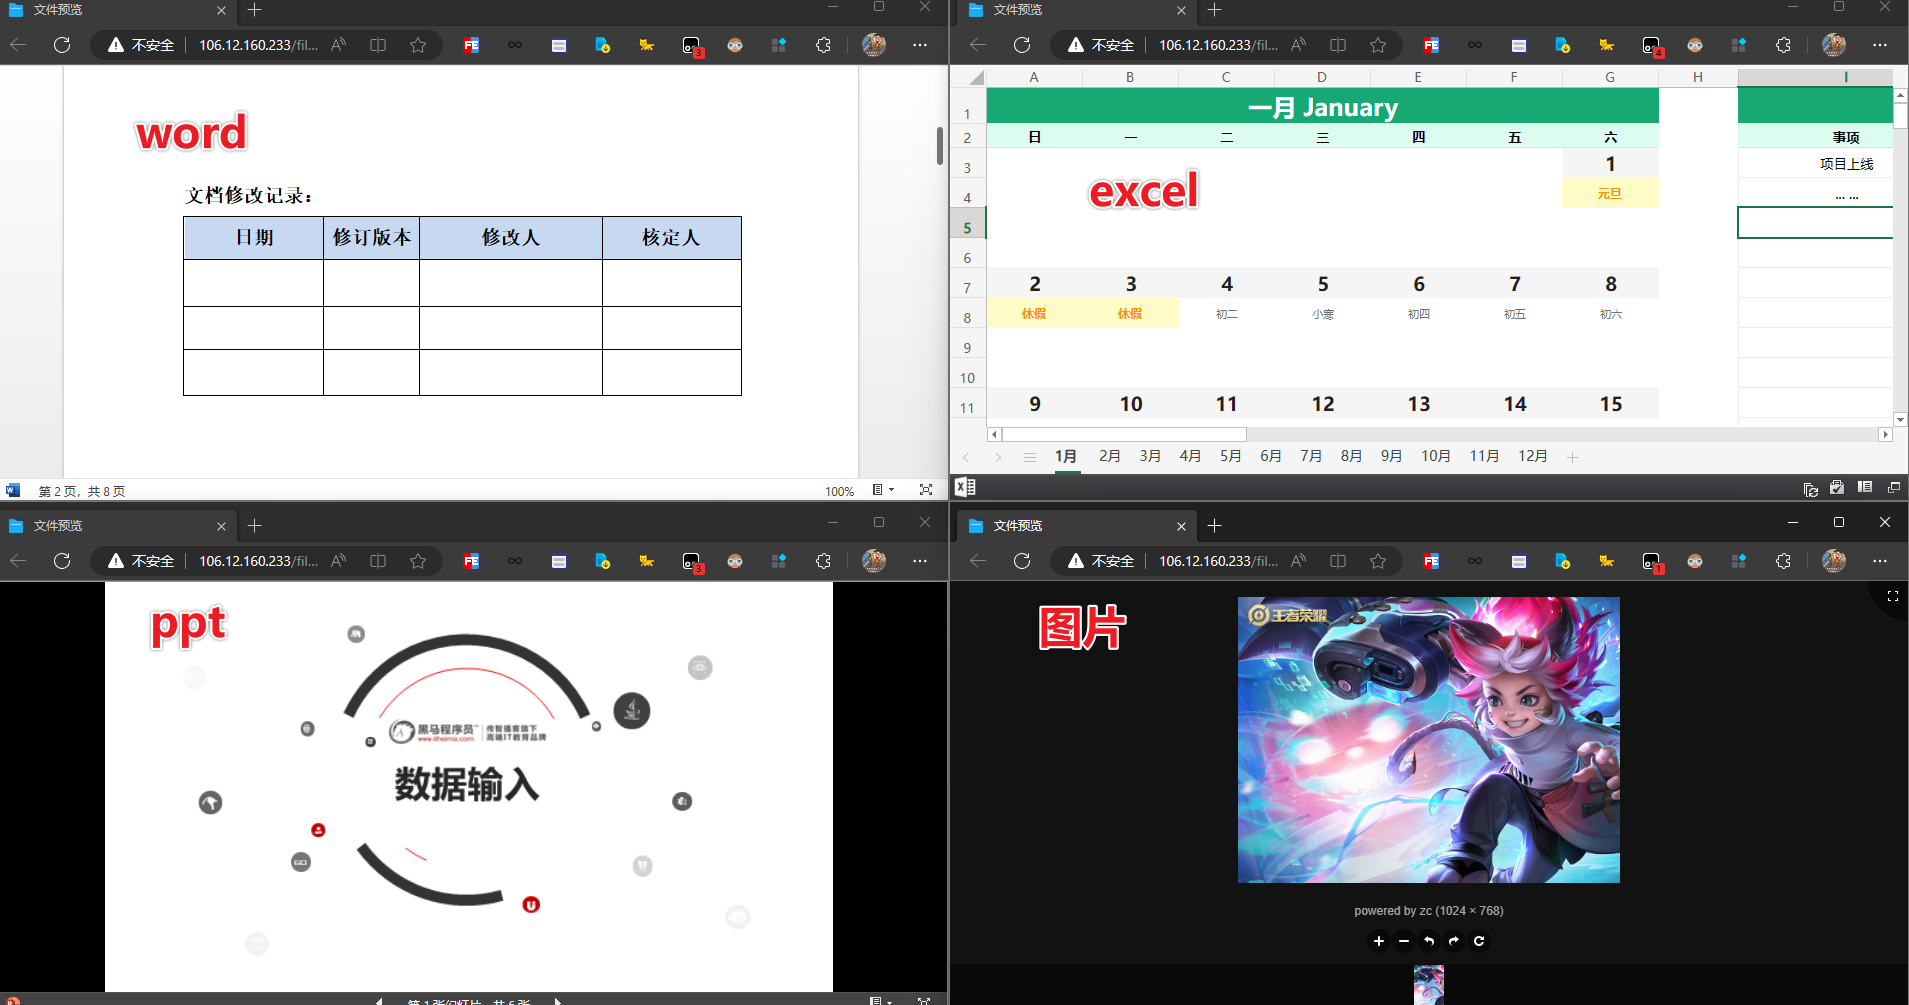Refresh the Excel preview browser window
Screen dimensions: 1909x1005
(x=1022, y=45)
